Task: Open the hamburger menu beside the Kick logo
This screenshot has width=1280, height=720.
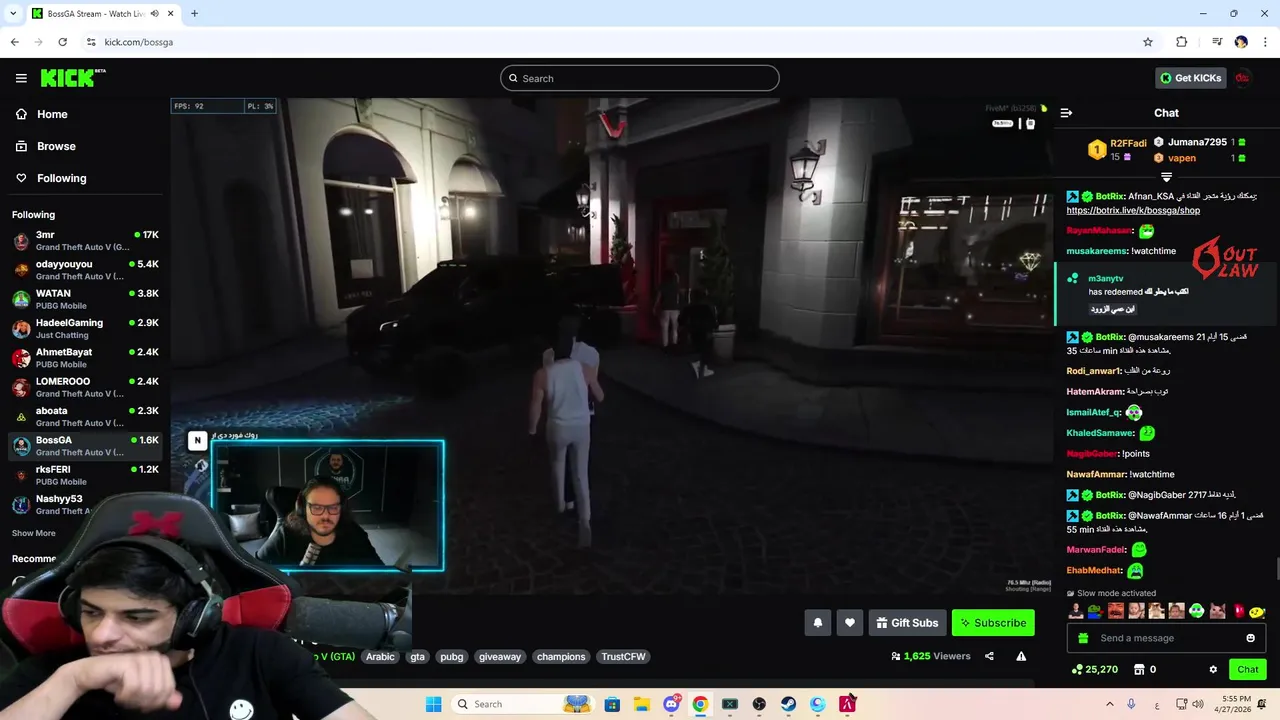Action: [x=21, y=78]
